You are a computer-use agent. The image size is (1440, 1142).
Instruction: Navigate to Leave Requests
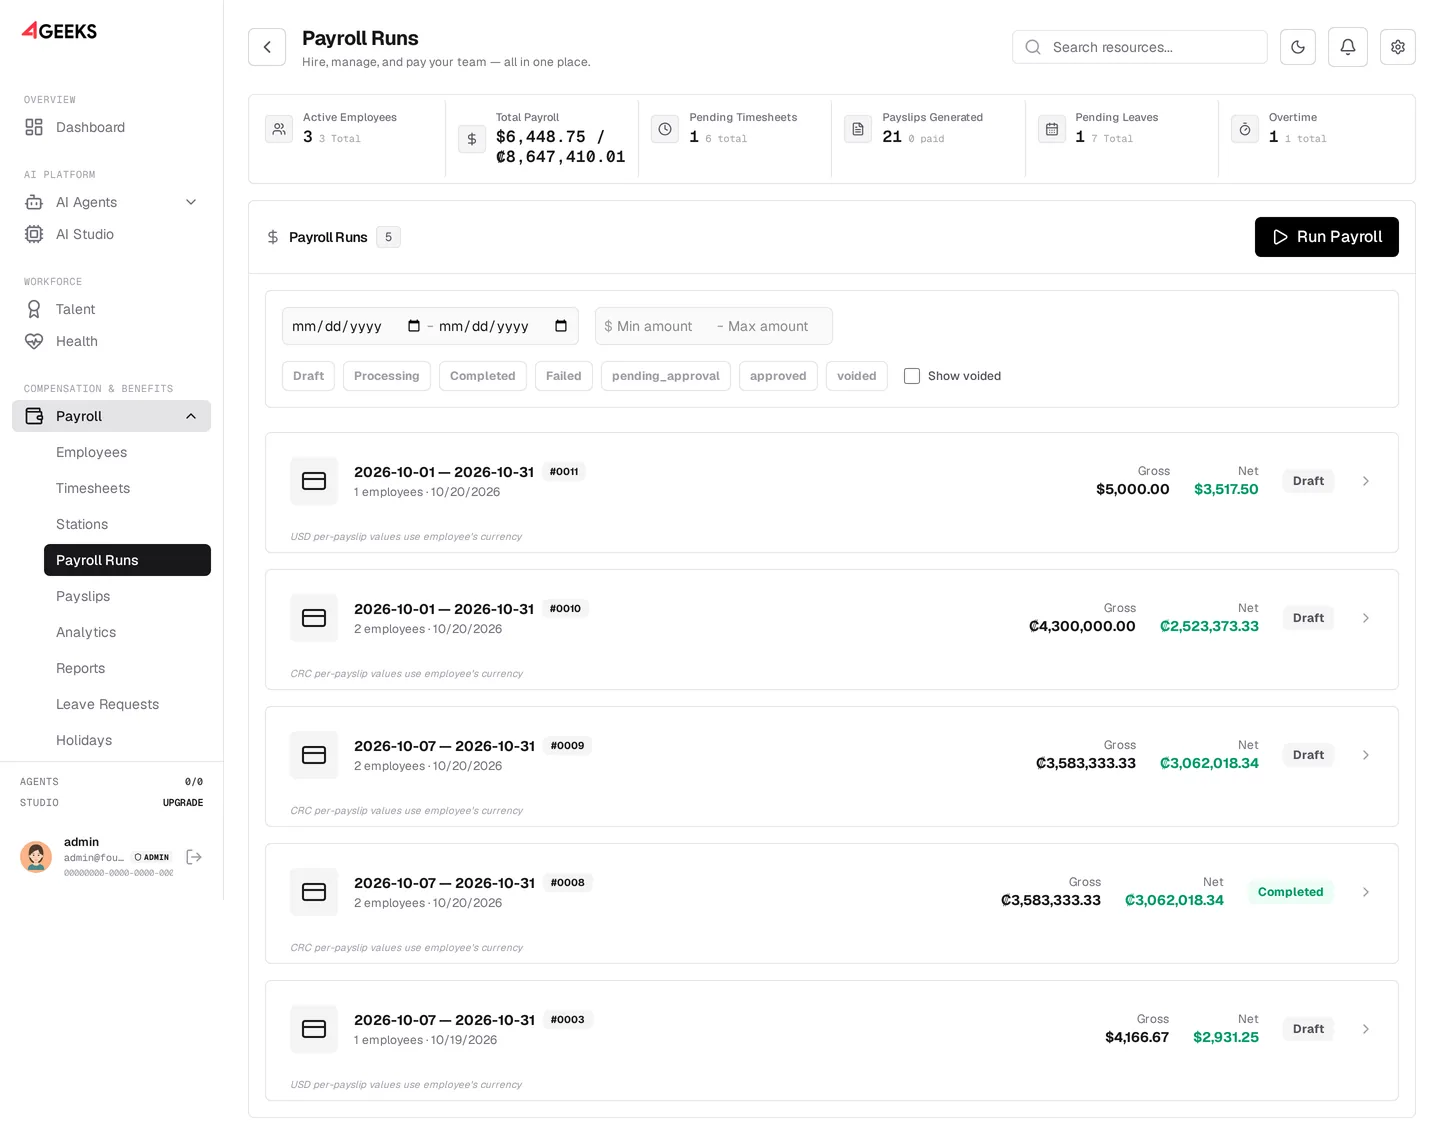pyautogui.click(x=127, y=704)
